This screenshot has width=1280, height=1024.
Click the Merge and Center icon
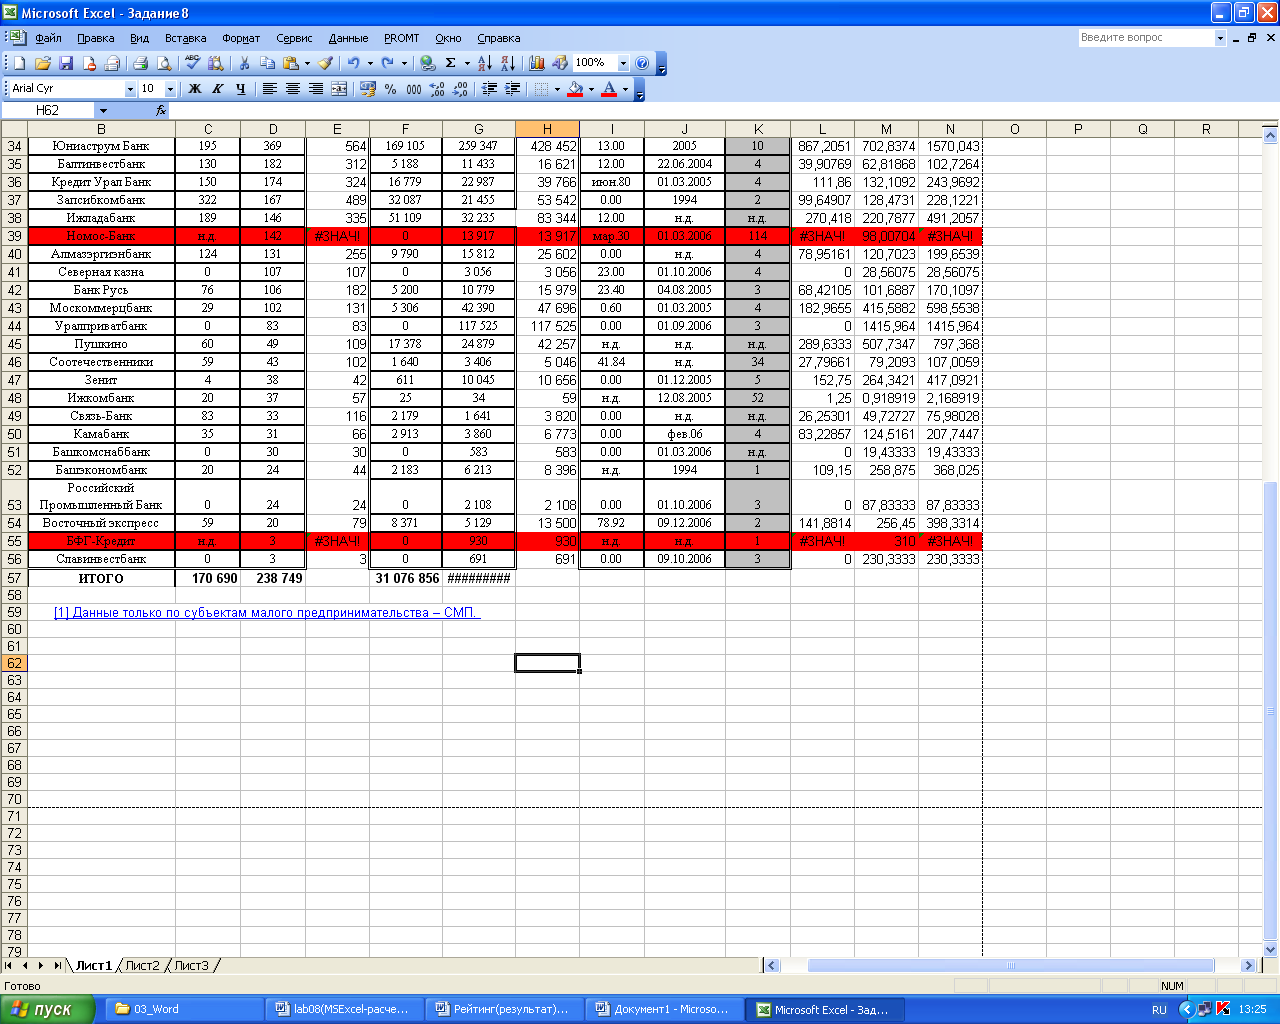coord(339,89)
